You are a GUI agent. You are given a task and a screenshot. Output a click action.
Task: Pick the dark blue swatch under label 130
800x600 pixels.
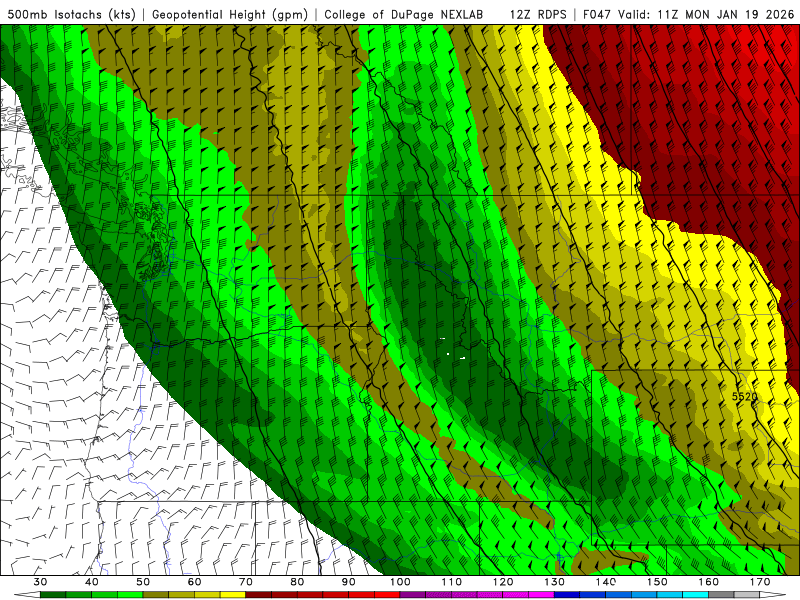click(567, 595)
